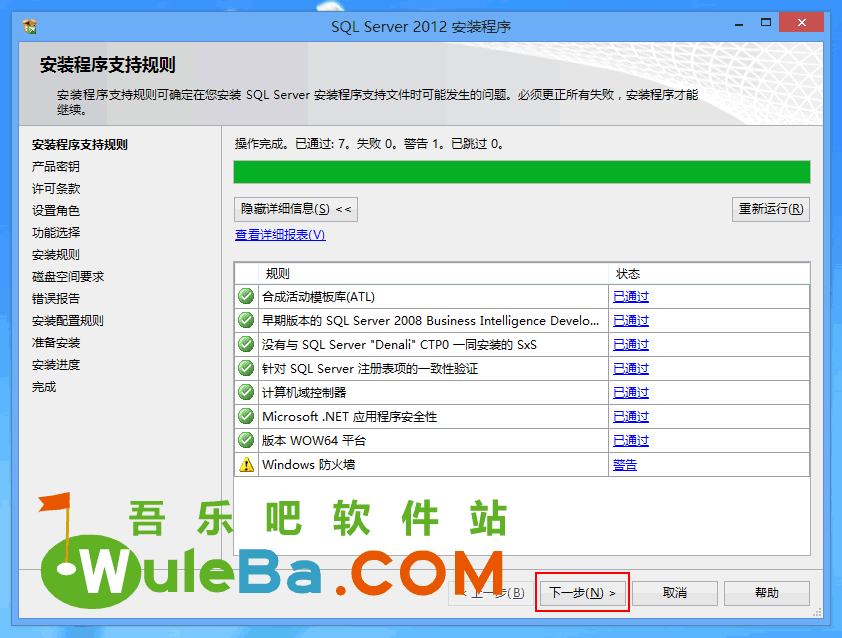Open help via the 帮助 button
The image size is (842, 638).
pos(767,592)
